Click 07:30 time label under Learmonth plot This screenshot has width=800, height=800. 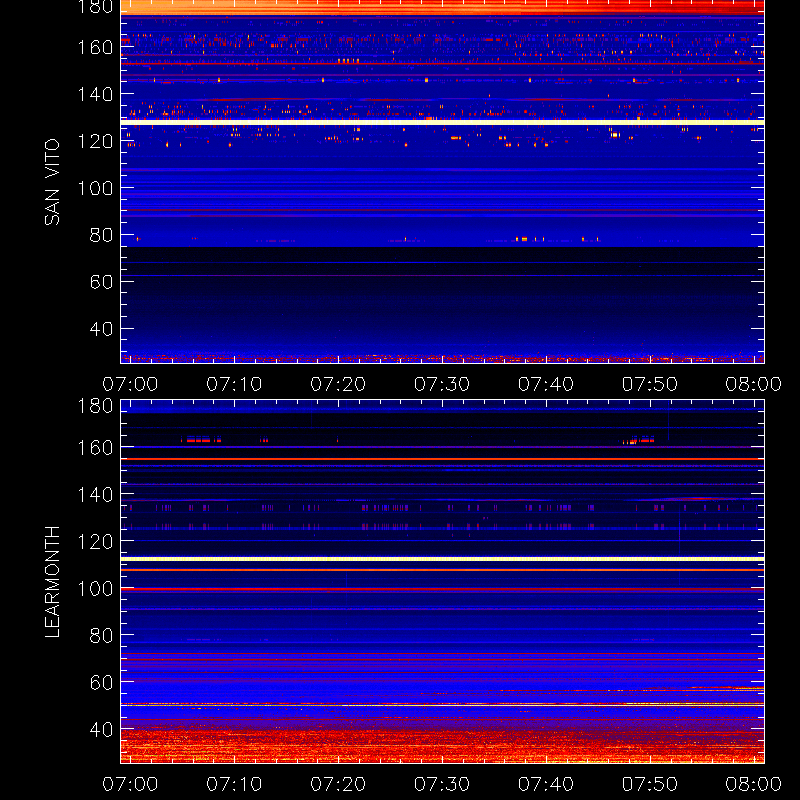click(442, 784)
